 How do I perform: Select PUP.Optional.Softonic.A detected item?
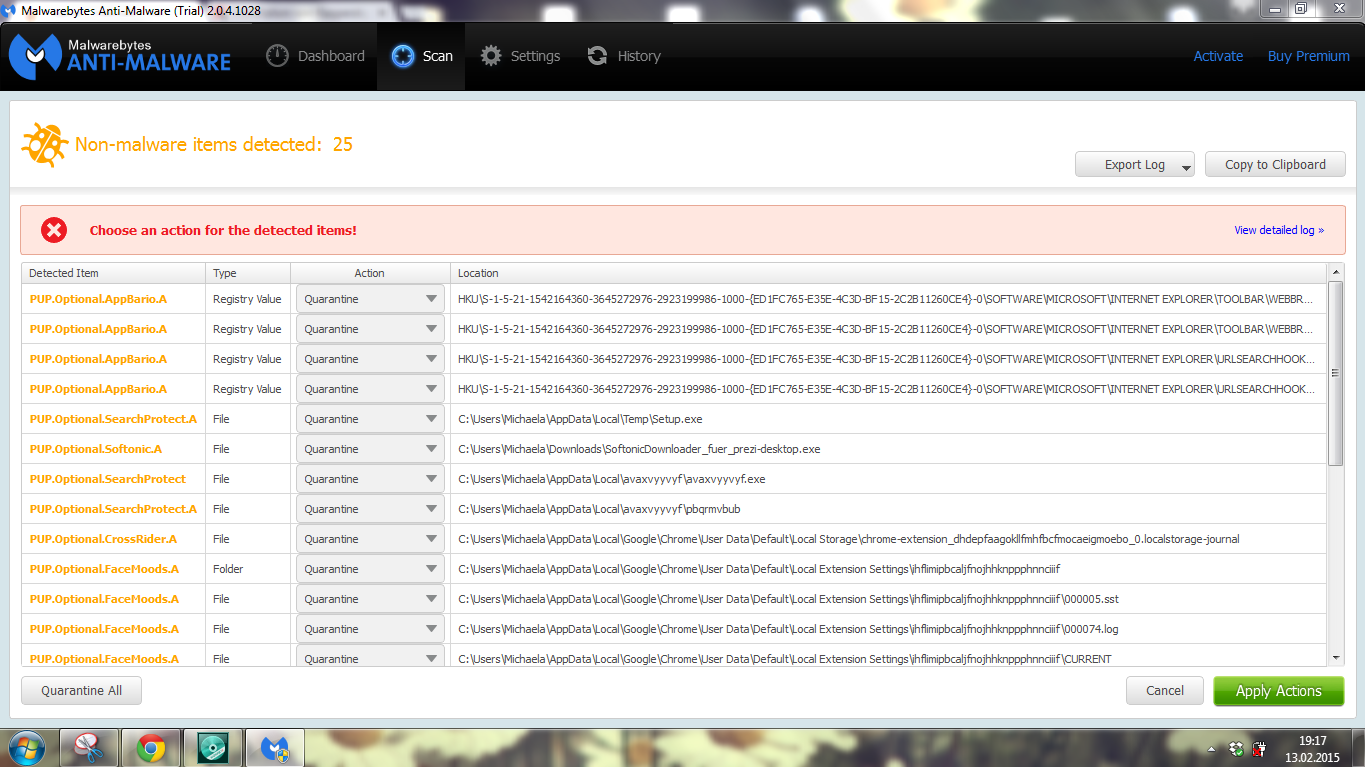96,449
